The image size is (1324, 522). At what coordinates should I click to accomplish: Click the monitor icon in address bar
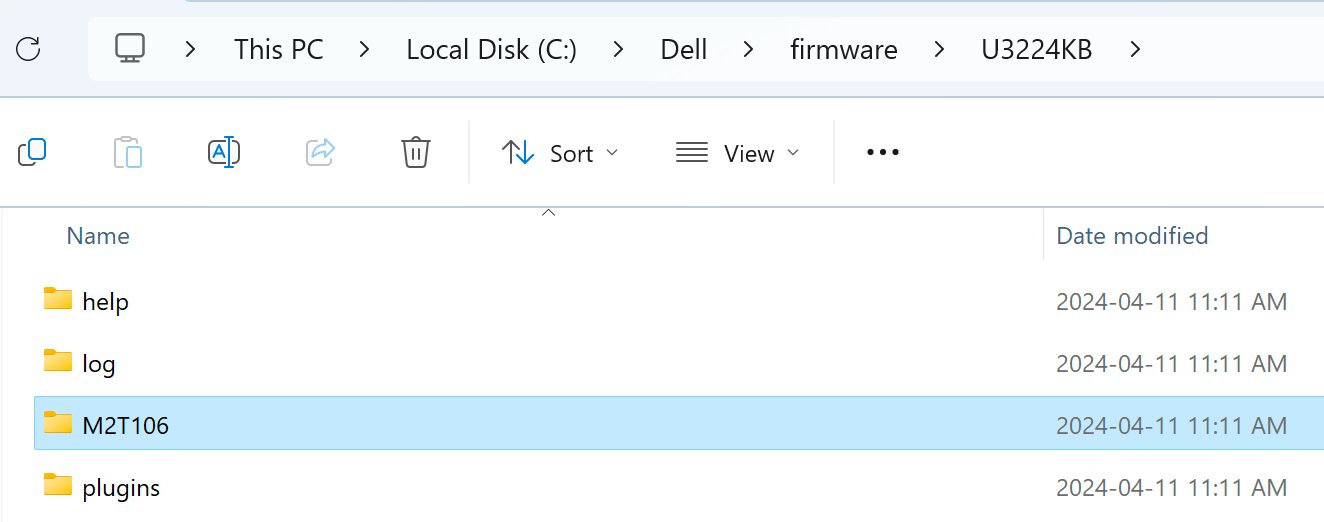point(130,48)
